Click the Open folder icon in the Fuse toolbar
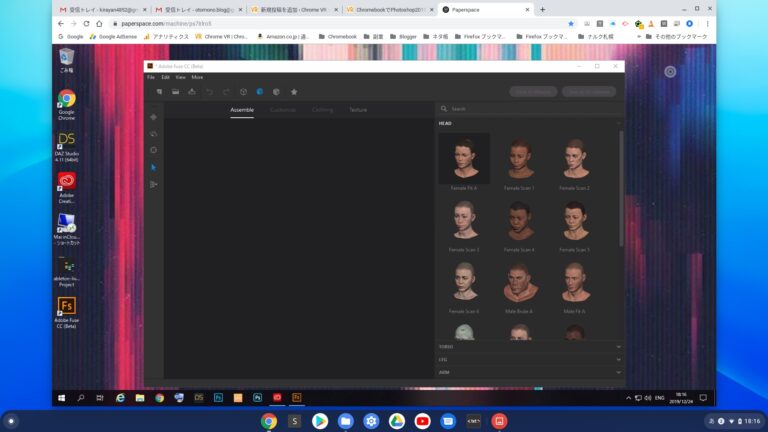Screen dimensions: 768x432 [x=175, y=92]
